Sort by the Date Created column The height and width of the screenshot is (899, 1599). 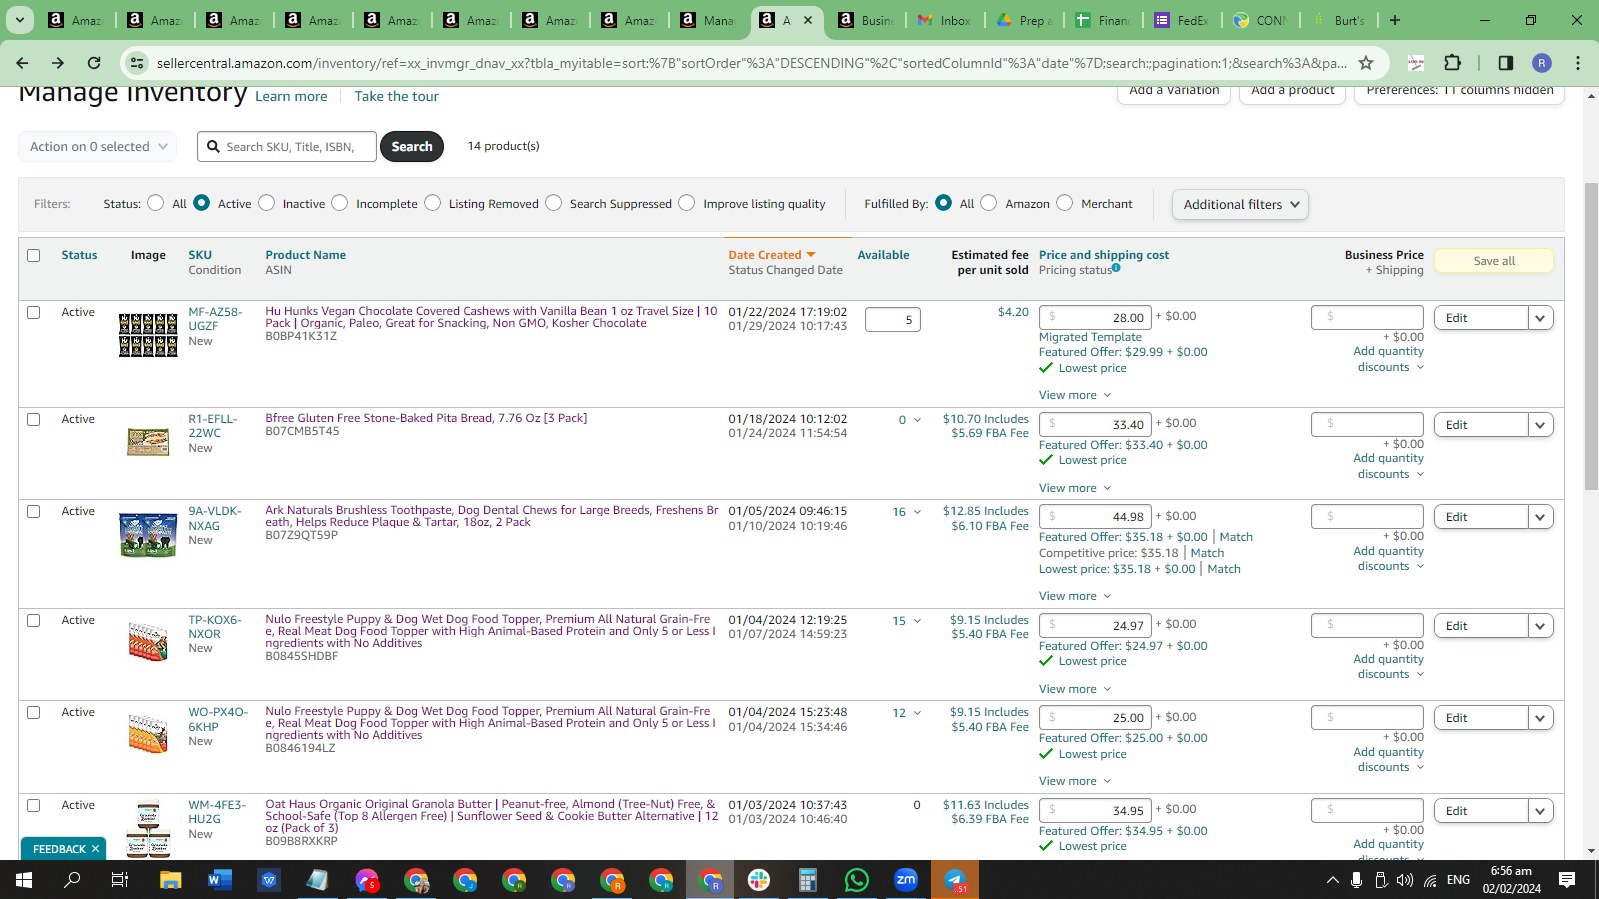tap(772, 255)
